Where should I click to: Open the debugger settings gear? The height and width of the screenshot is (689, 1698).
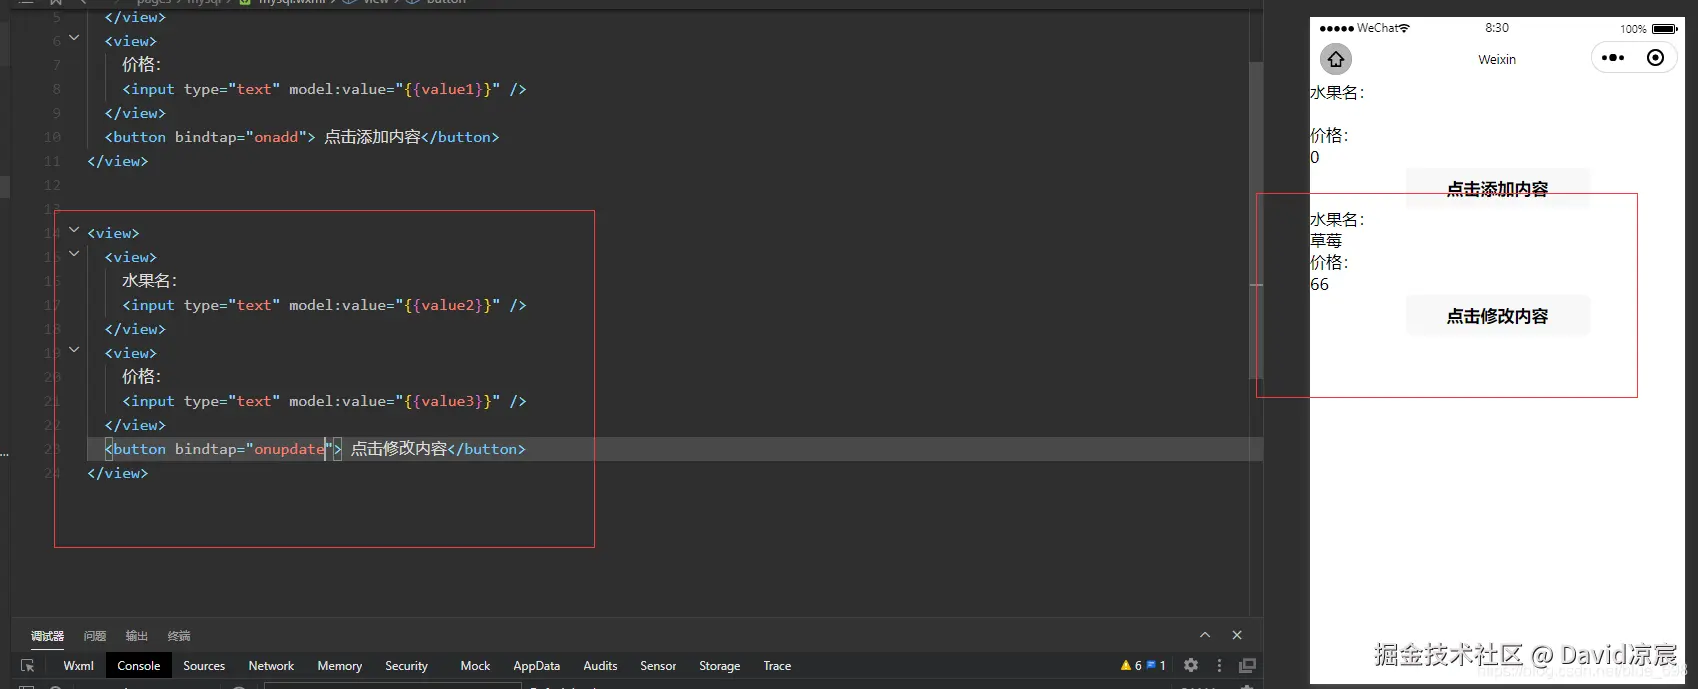click(1191, 665)
